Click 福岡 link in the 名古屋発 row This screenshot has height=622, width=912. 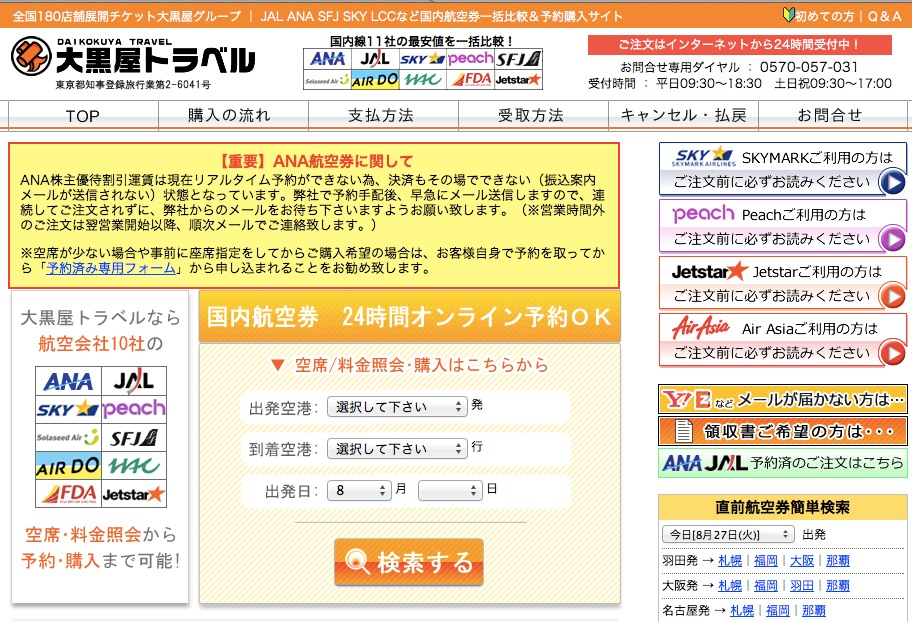pyautogui.click(x=778, y=610)
